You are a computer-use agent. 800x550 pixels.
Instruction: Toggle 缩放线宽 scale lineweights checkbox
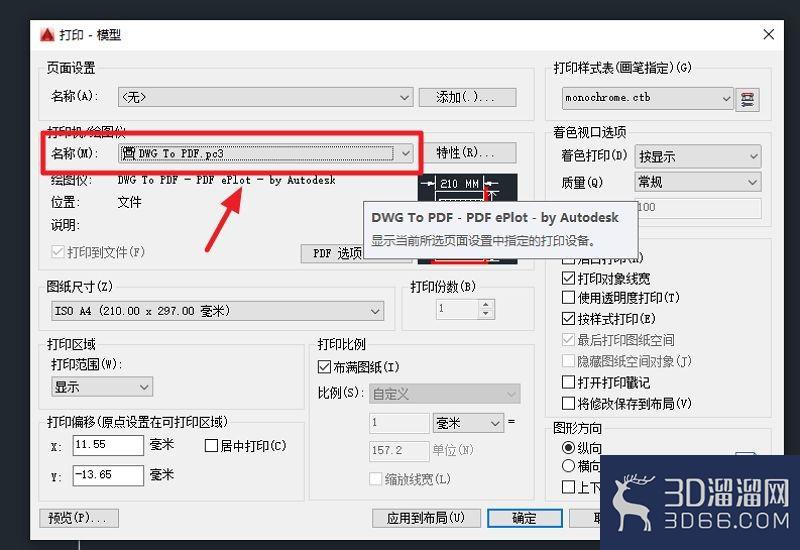click(x=376, y=479)
